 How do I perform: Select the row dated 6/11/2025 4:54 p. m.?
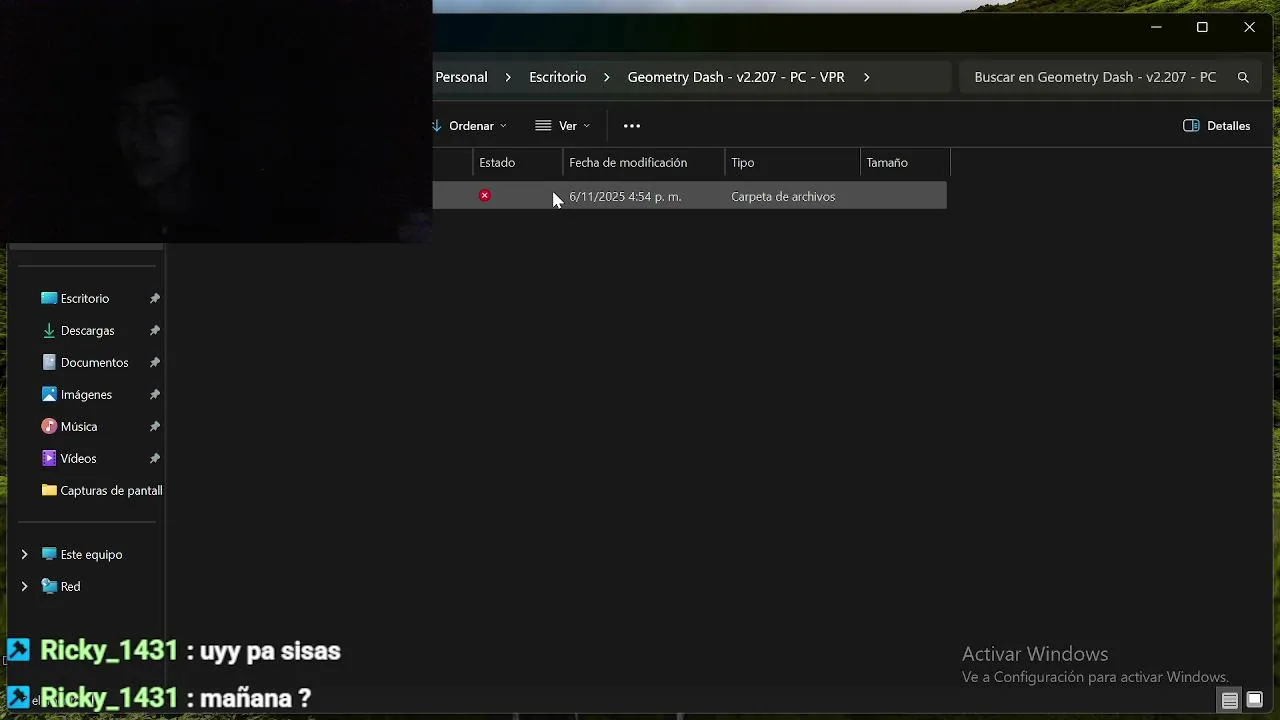click(690, 196)
